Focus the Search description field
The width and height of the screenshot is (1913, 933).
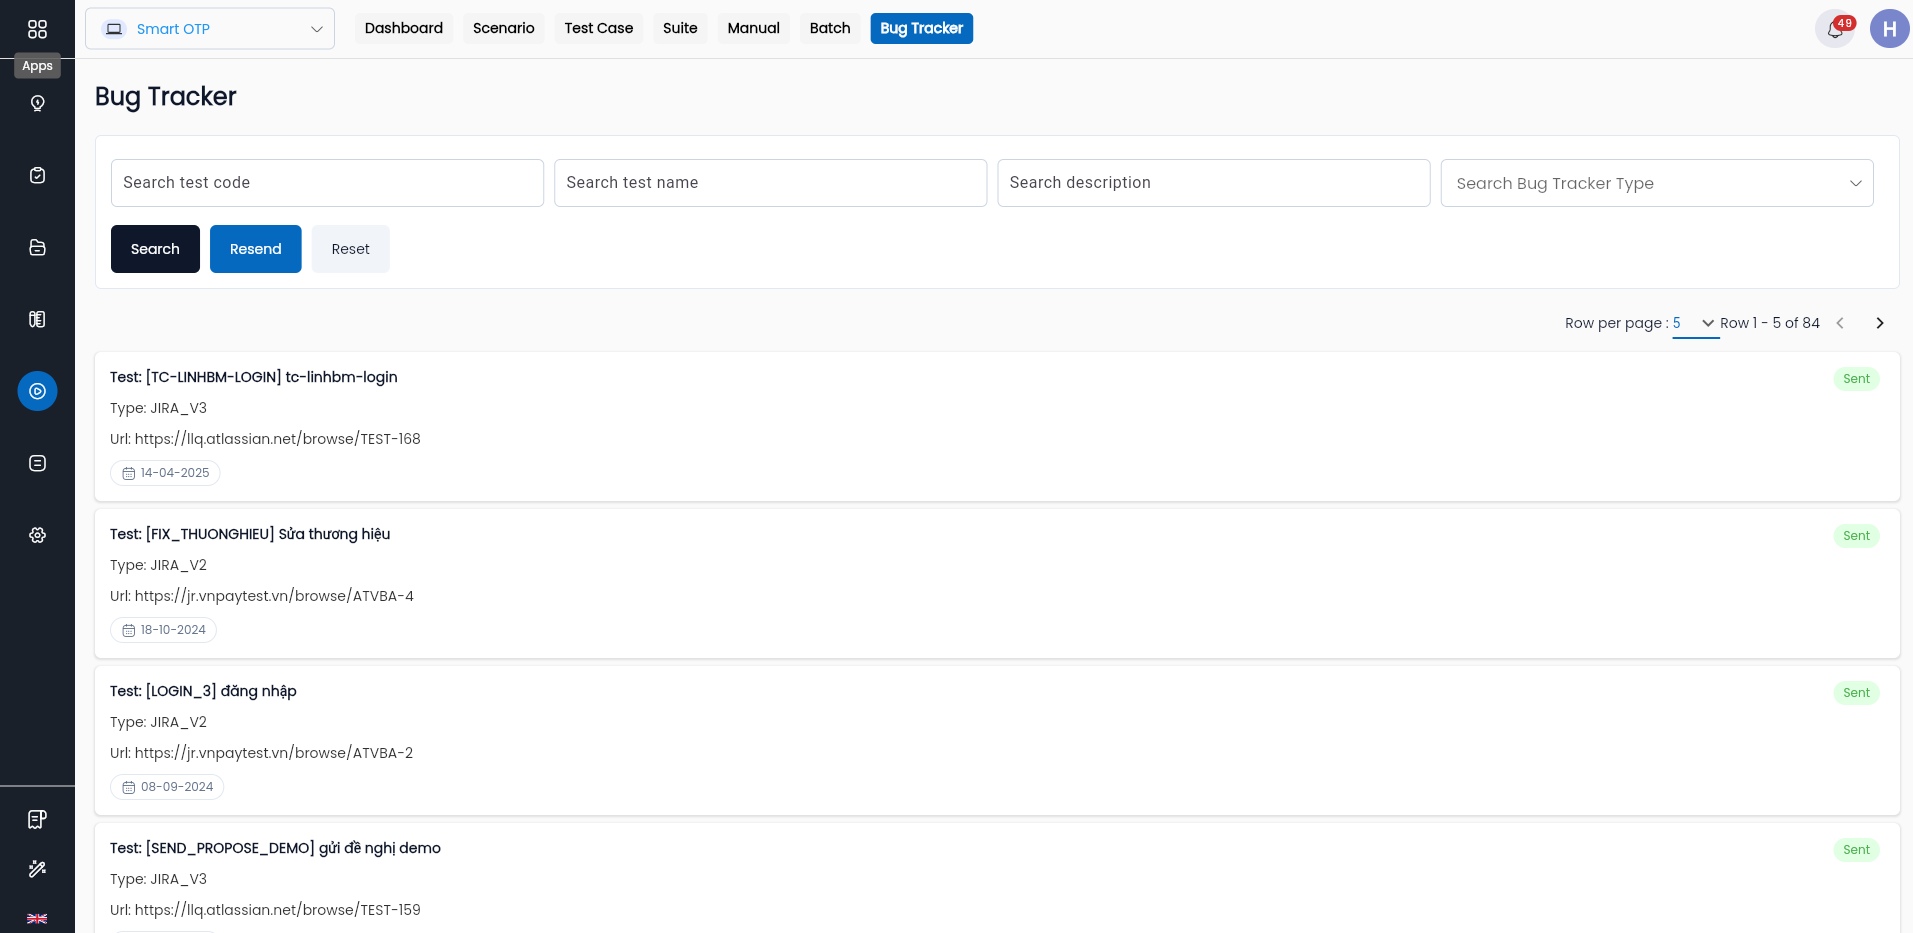[x=1214, y=183]
